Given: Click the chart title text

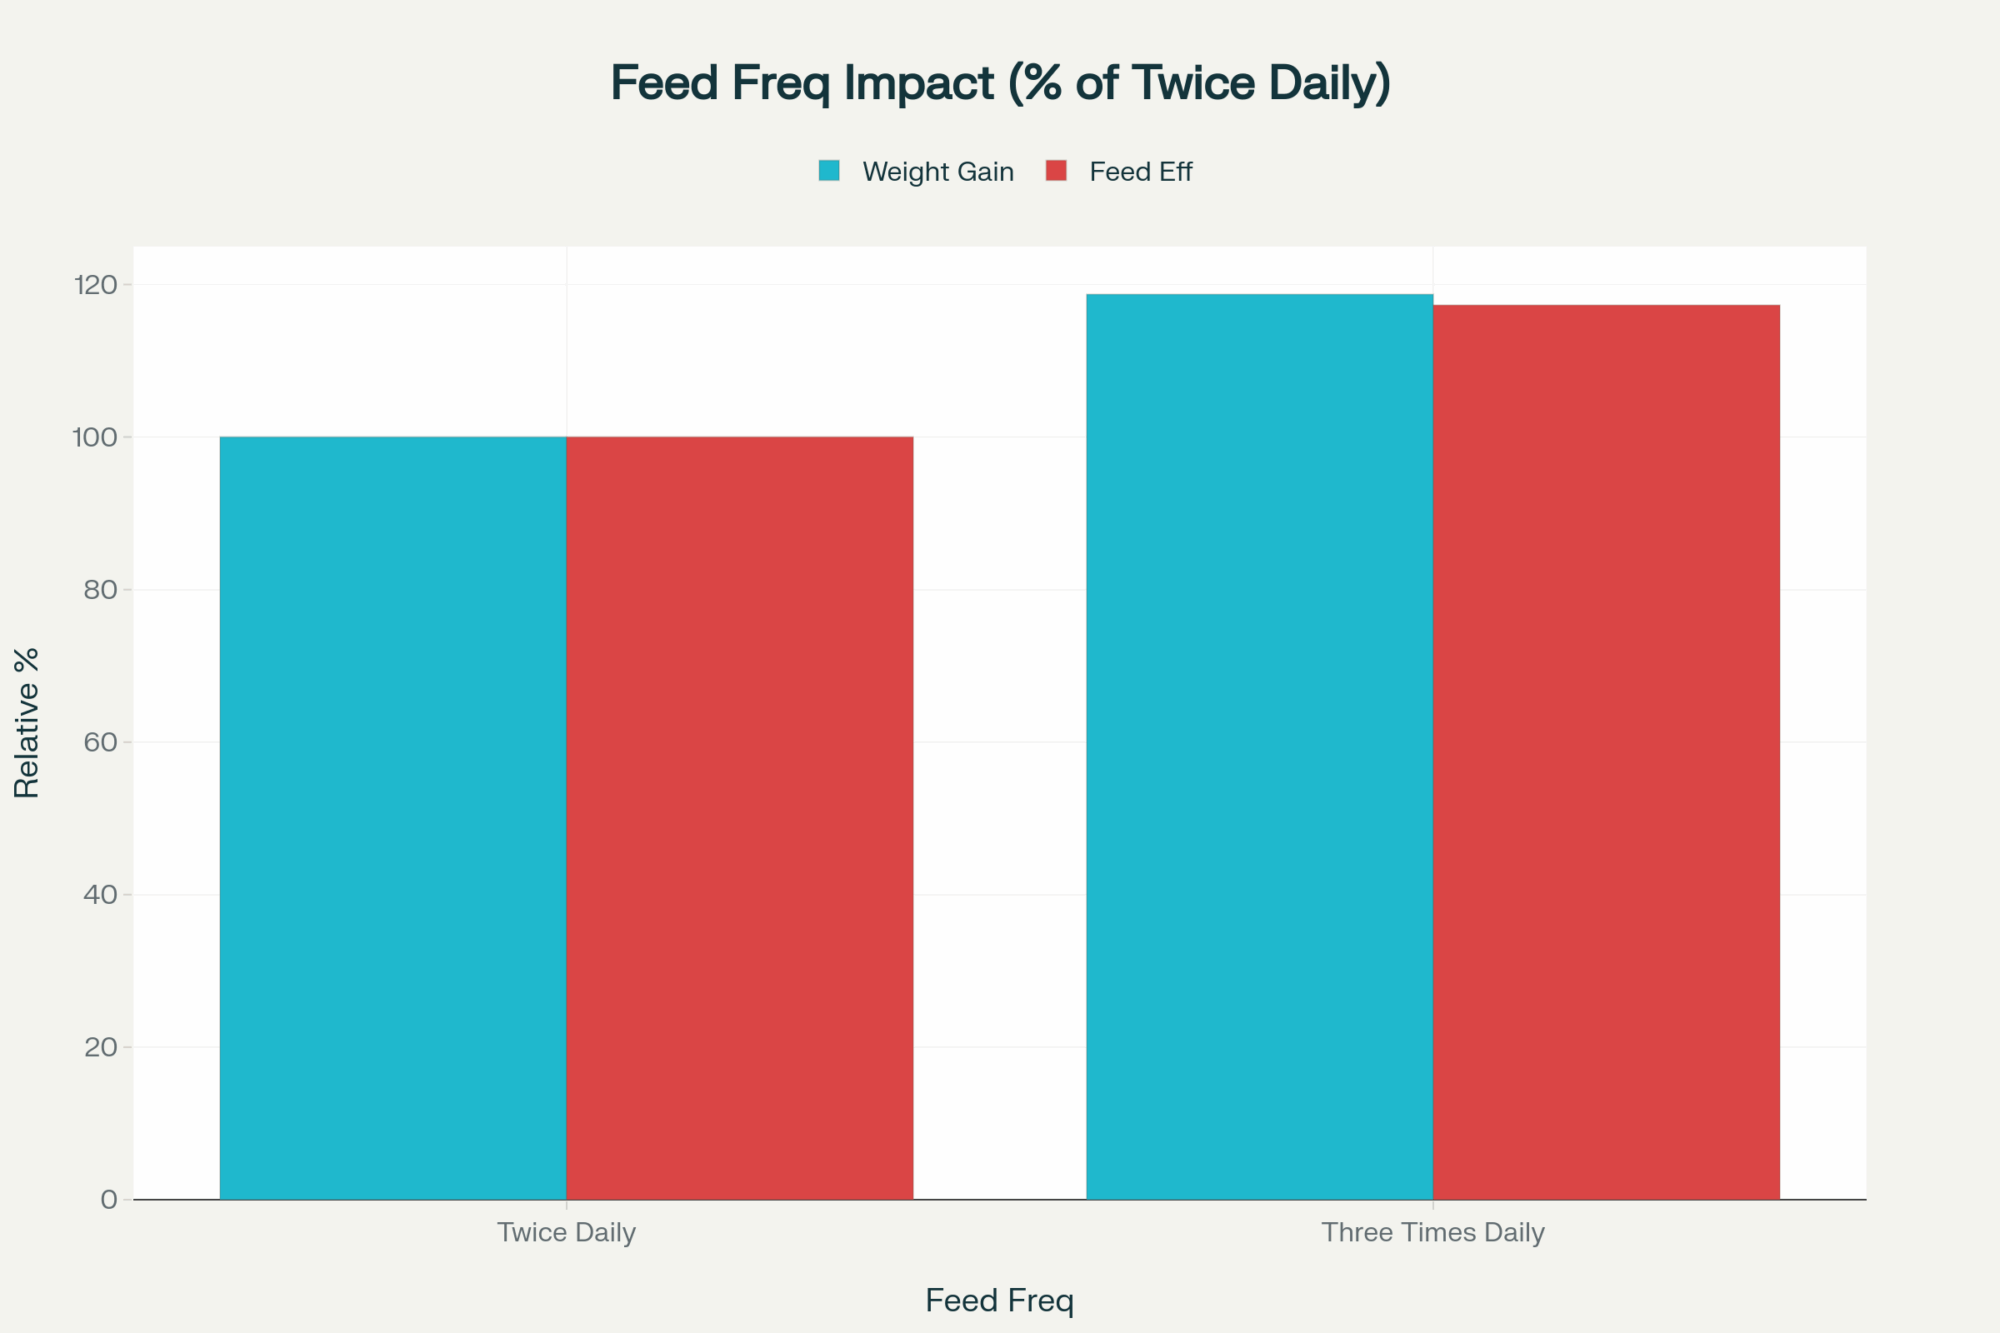Looking at the screenshot, I should [x=1000, y=83].
